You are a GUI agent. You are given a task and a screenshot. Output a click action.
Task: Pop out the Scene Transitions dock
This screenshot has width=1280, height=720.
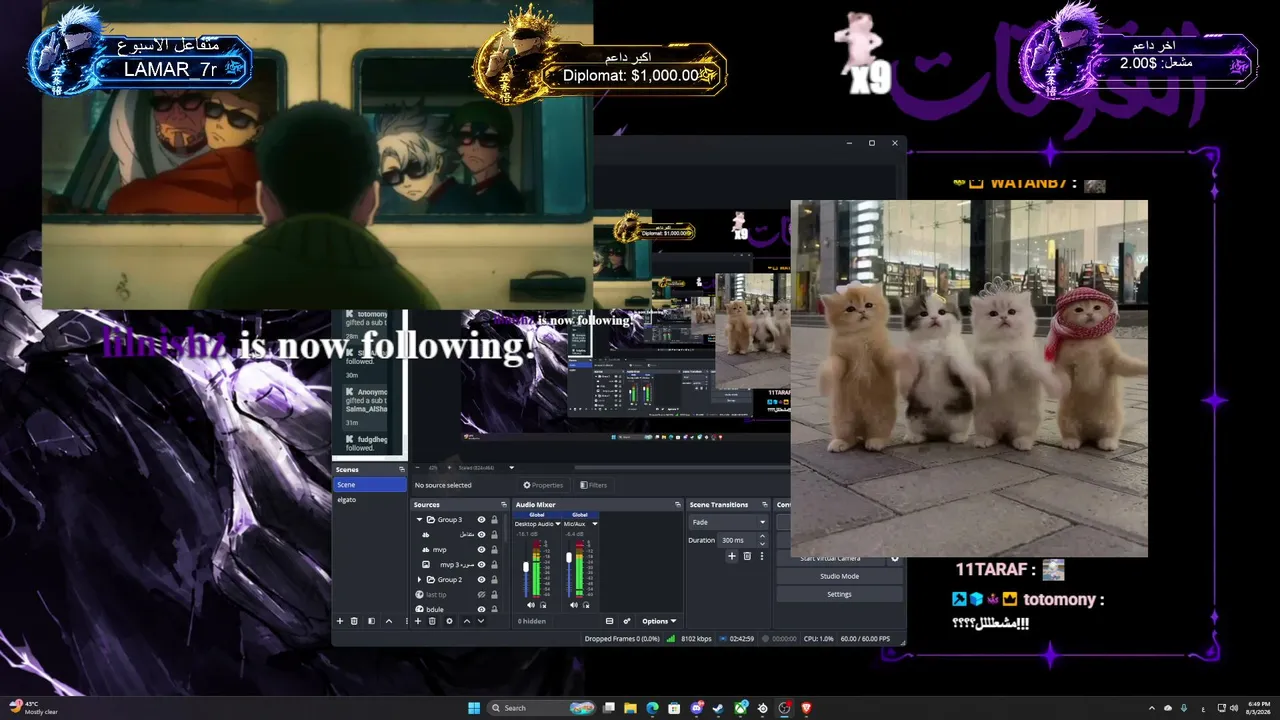(764, 505)
